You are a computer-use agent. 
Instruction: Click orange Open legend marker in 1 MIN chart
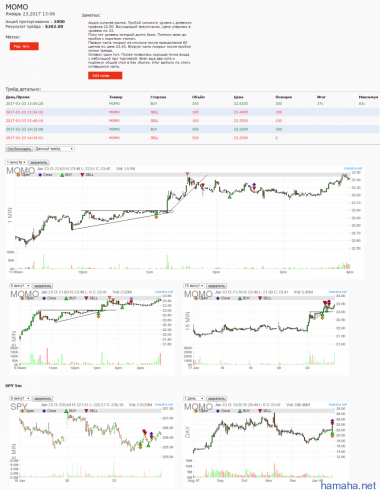pyautogui.click(x=18, y=175)
